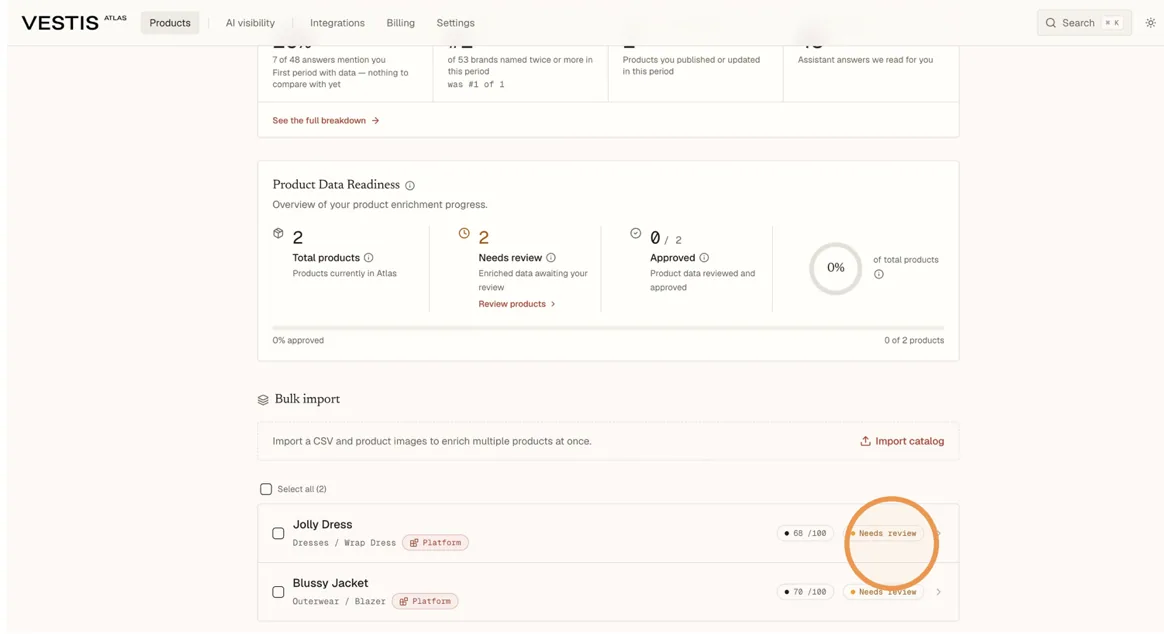Open the Review products link
The height and width of the screenshot is (634, 1164).
pyautogui.click(x=517, y=304)
